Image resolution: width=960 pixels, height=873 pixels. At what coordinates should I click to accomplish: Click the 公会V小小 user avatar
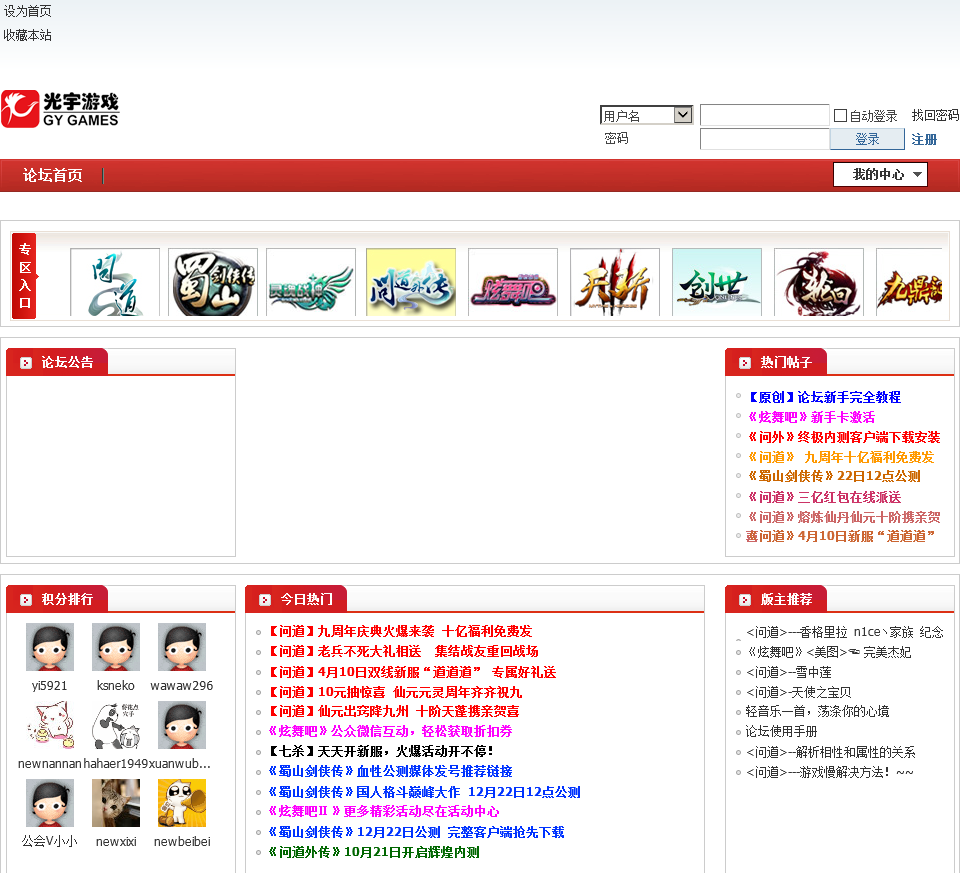50,803
